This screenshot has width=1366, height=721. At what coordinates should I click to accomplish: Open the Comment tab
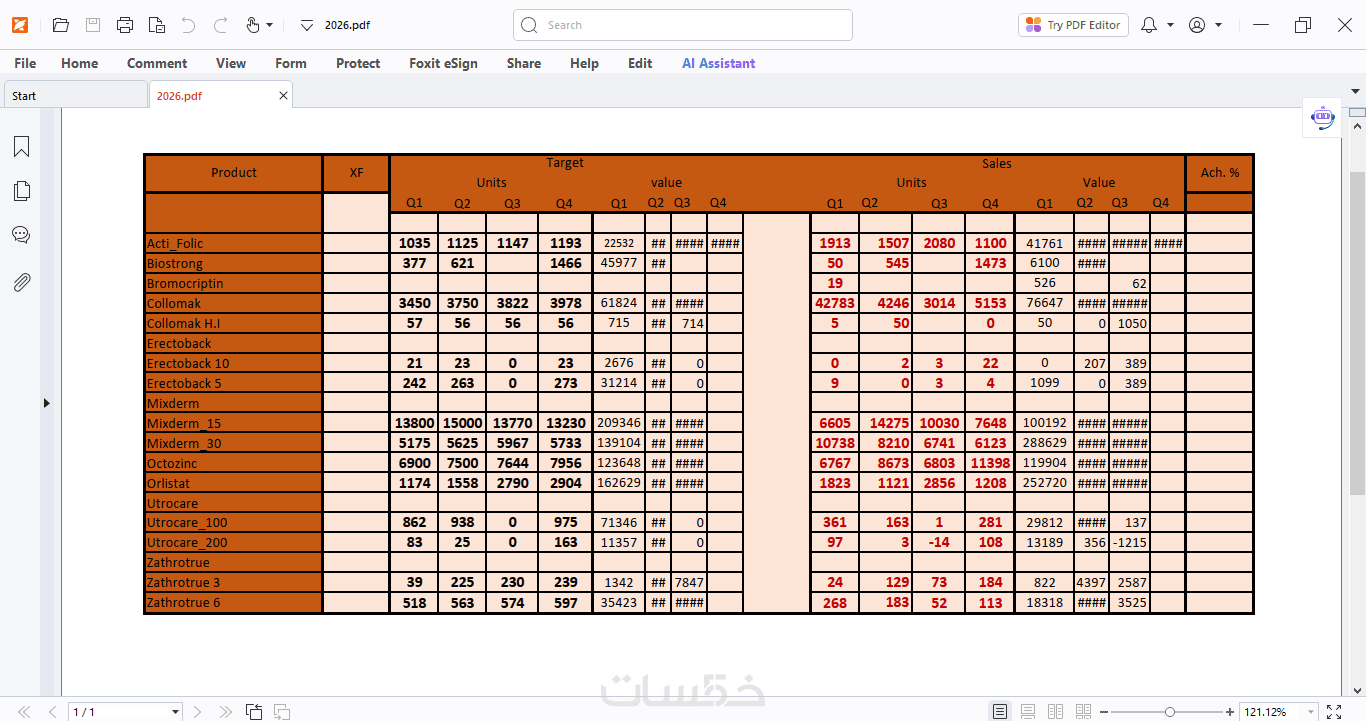(x=157, y=63)
